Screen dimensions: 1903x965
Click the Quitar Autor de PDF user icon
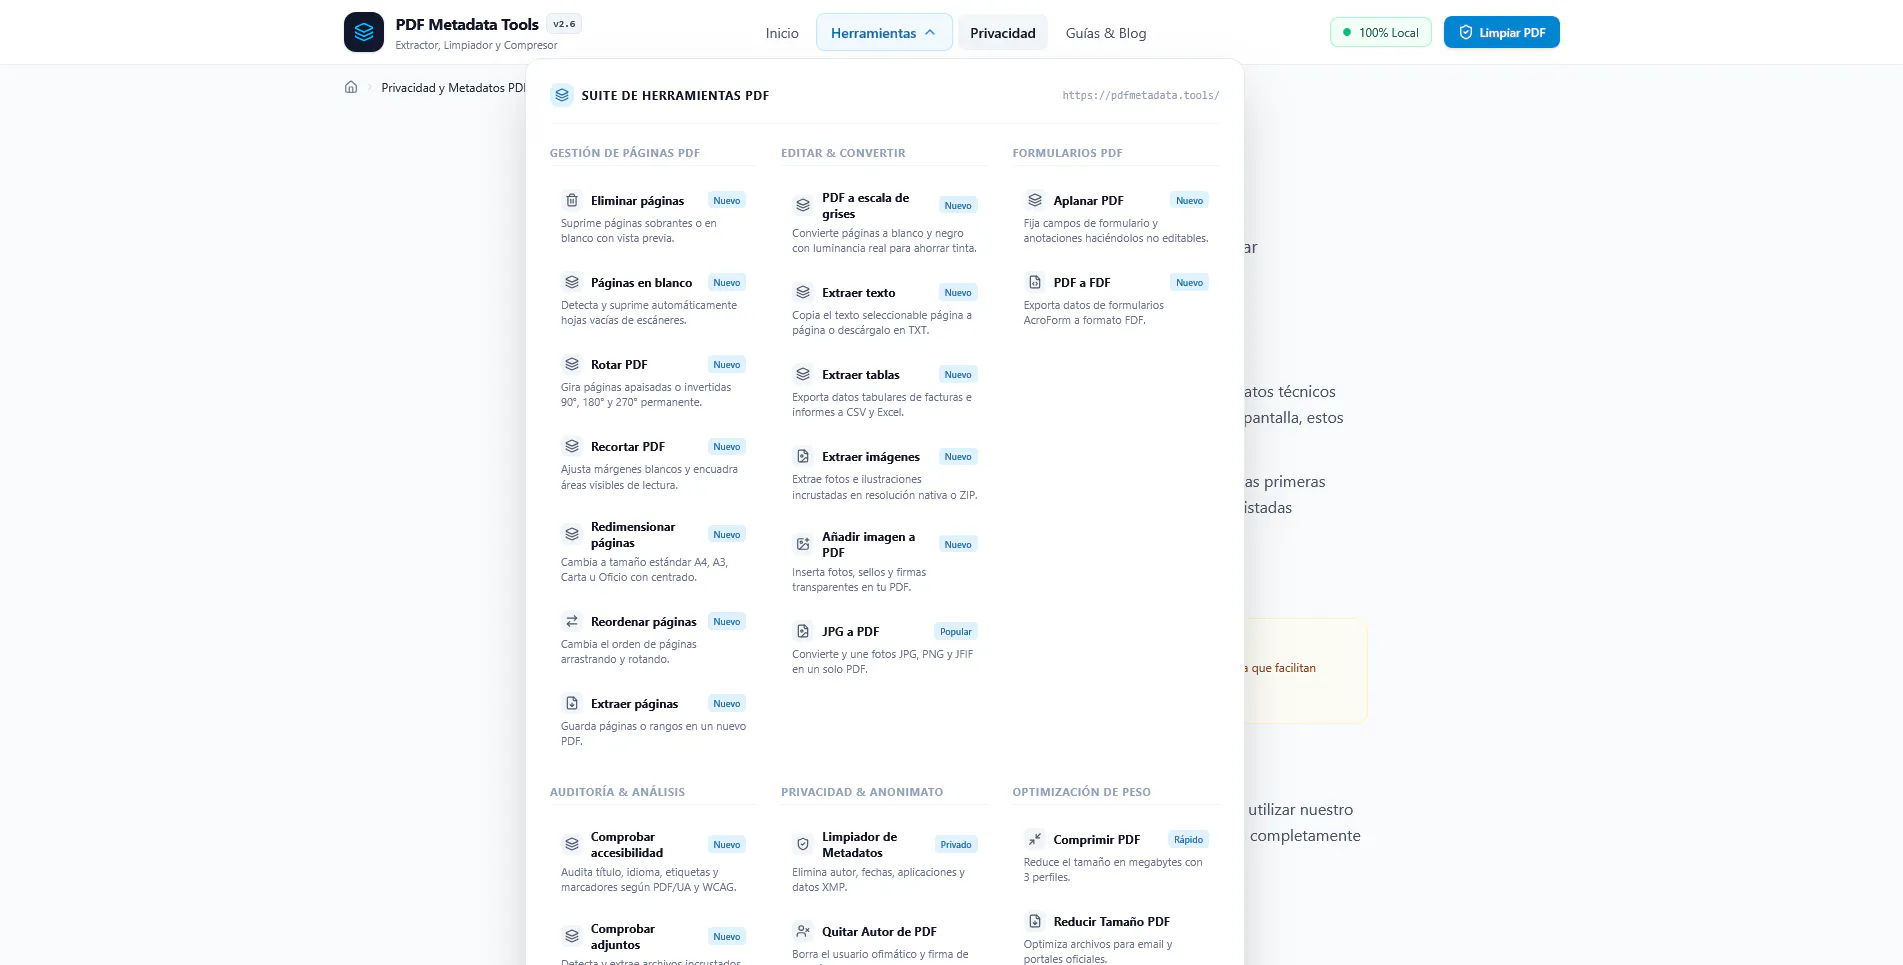pyautogui.click(x=803, y=931)
